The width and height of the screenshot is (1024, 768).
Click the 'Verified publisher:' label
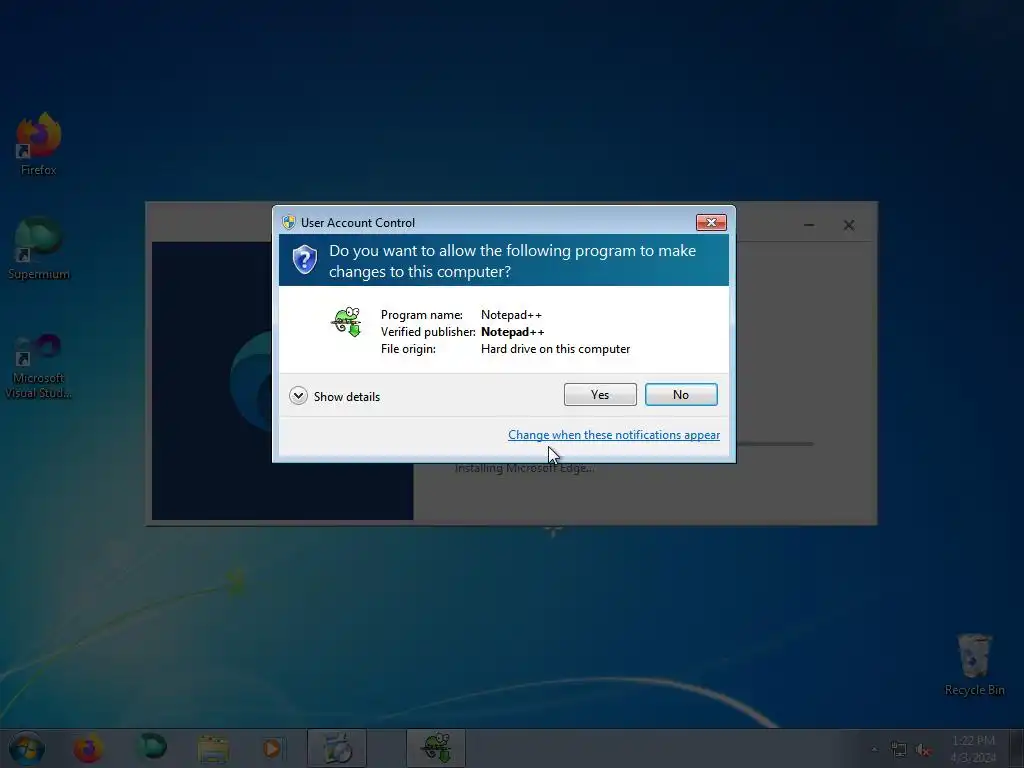pos(428,332)
